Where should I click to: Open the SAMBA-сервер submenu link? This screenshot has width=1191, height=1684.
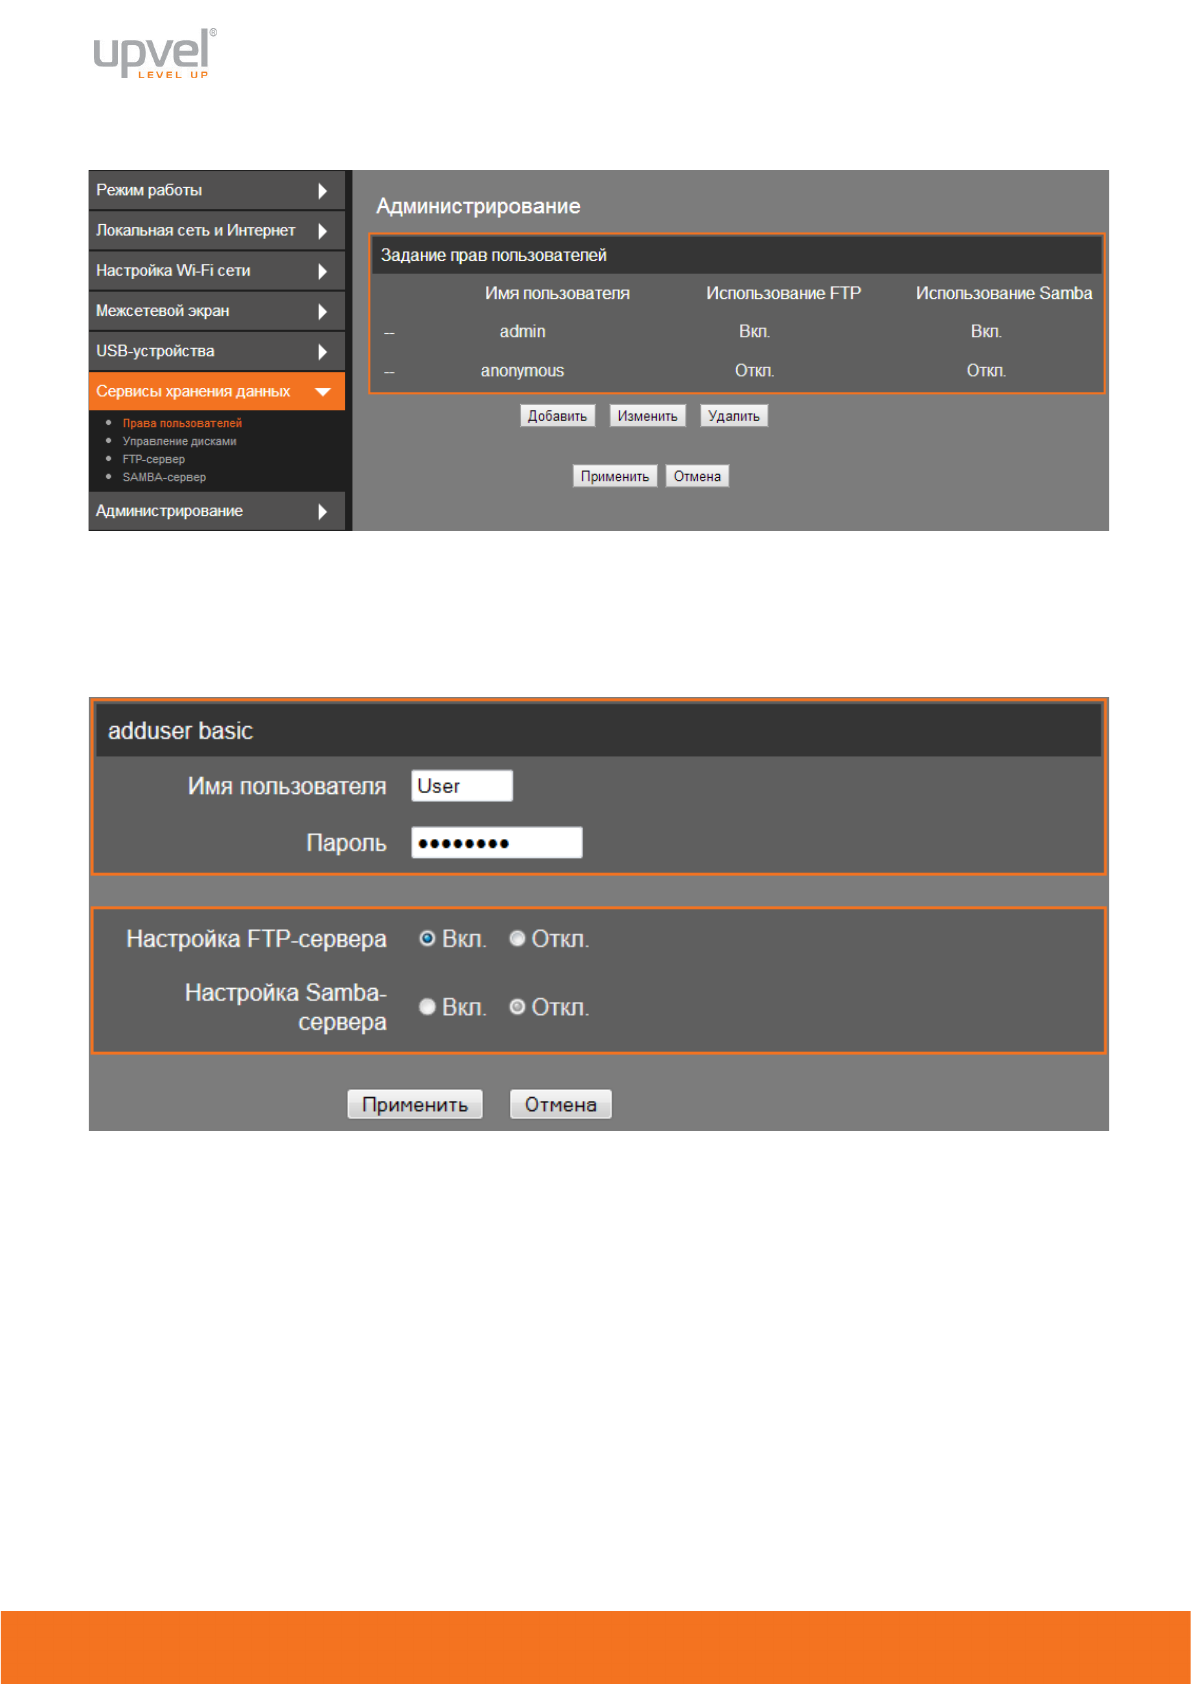point(164,478)
